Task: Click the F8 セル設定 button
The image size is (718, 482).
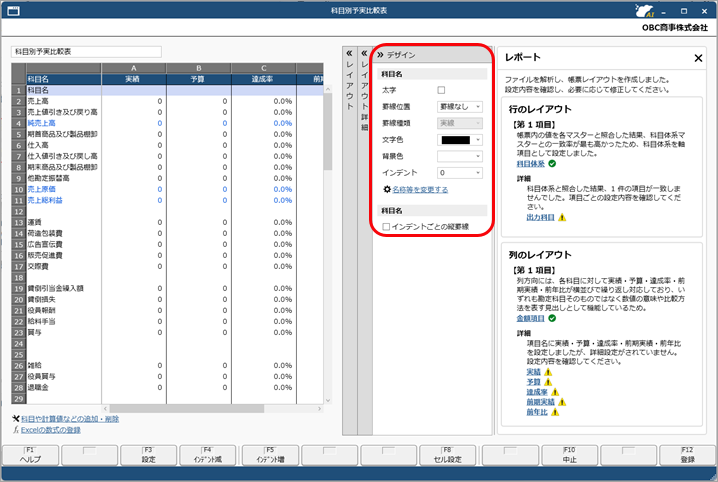Action: click(447, 455)
